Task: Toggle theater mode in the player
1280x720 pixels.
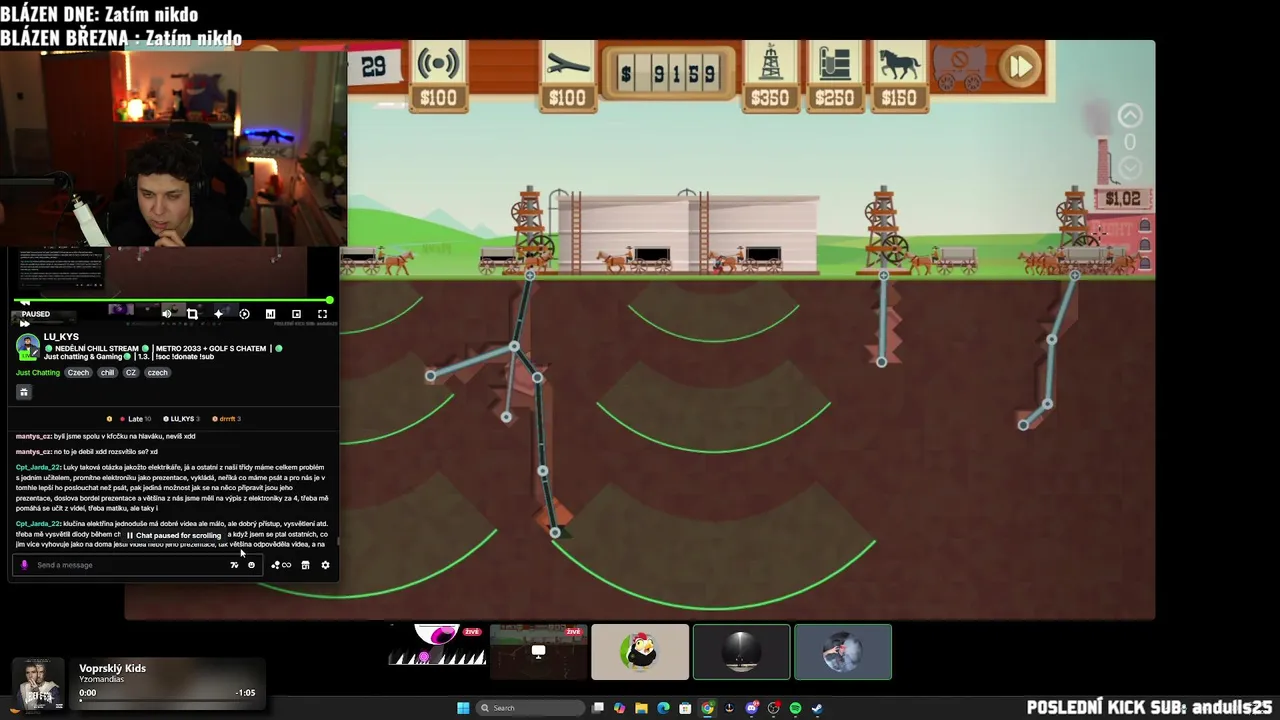Action: [296, 314]
